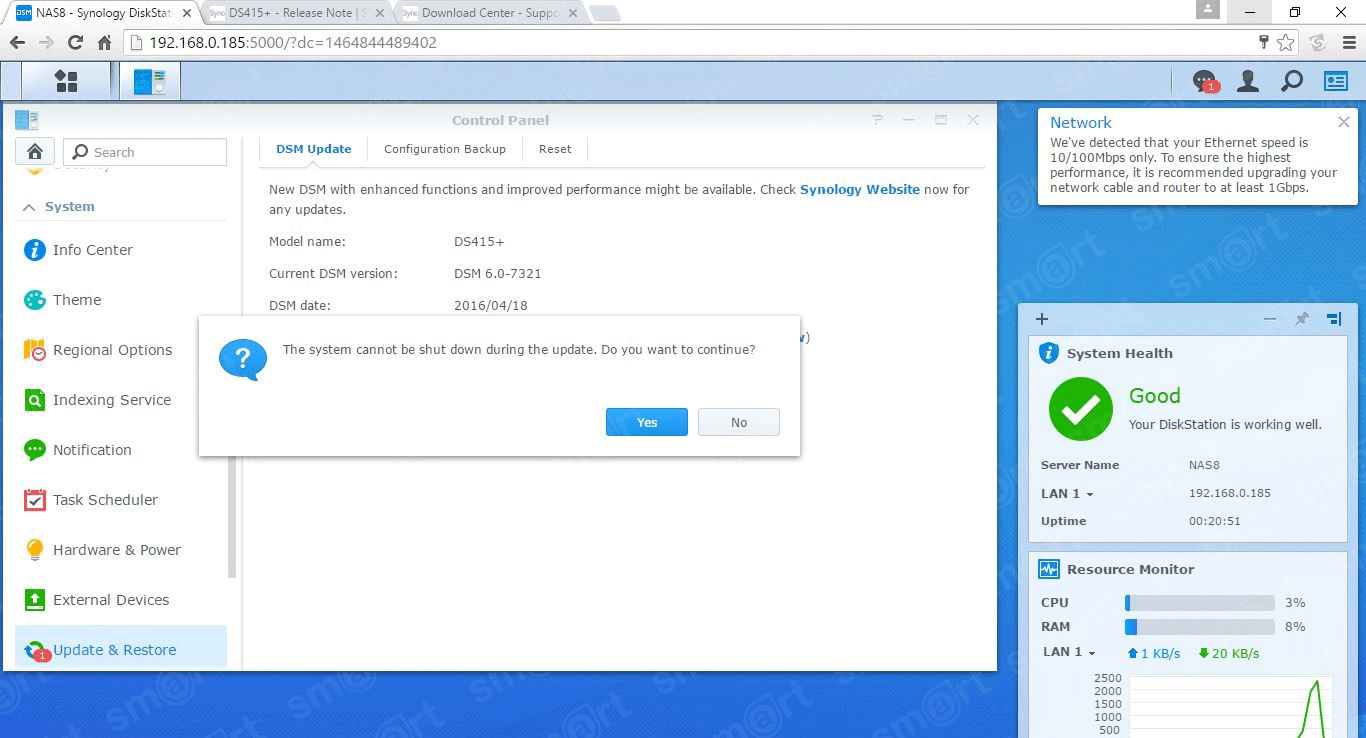Click the Control Panel help question mark
The image size is (1366, 738).
coord(877,120)
